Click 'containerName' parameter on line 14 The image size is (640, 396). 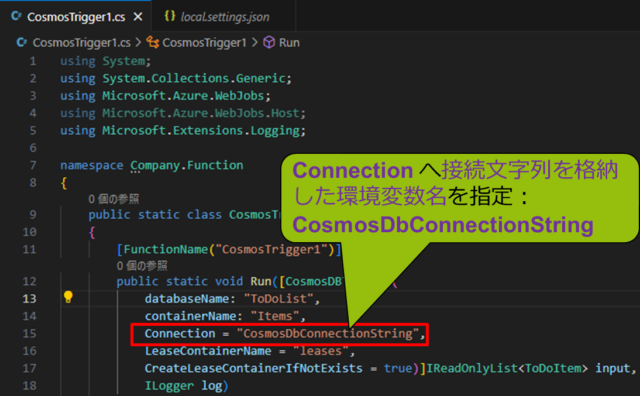pyautogui.click(x=190, y=316)
